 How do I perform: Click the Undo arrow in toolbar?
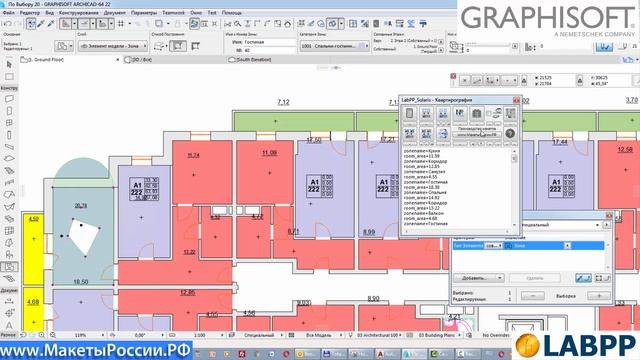(x=7, y=24)
